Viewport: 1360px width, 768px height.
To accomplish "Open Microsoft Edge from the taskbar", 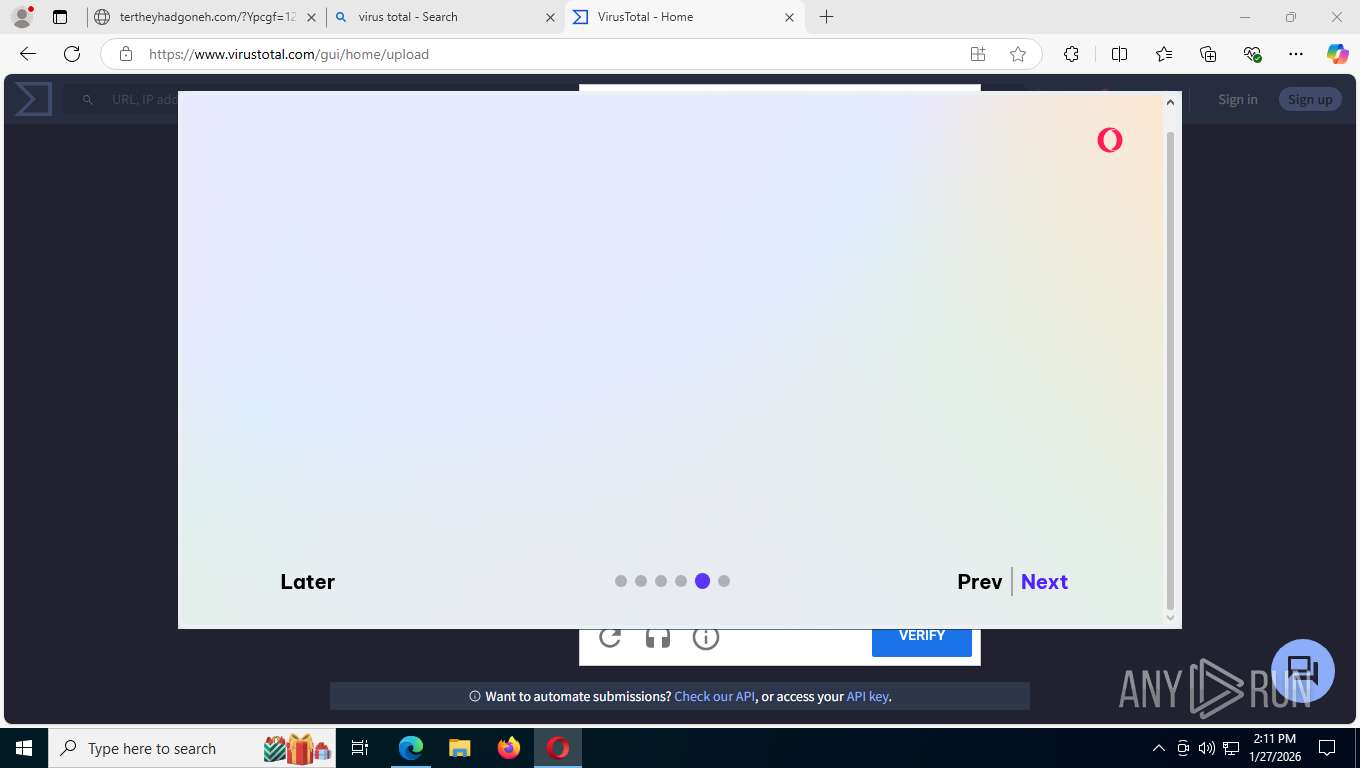I will coord(410,748).
